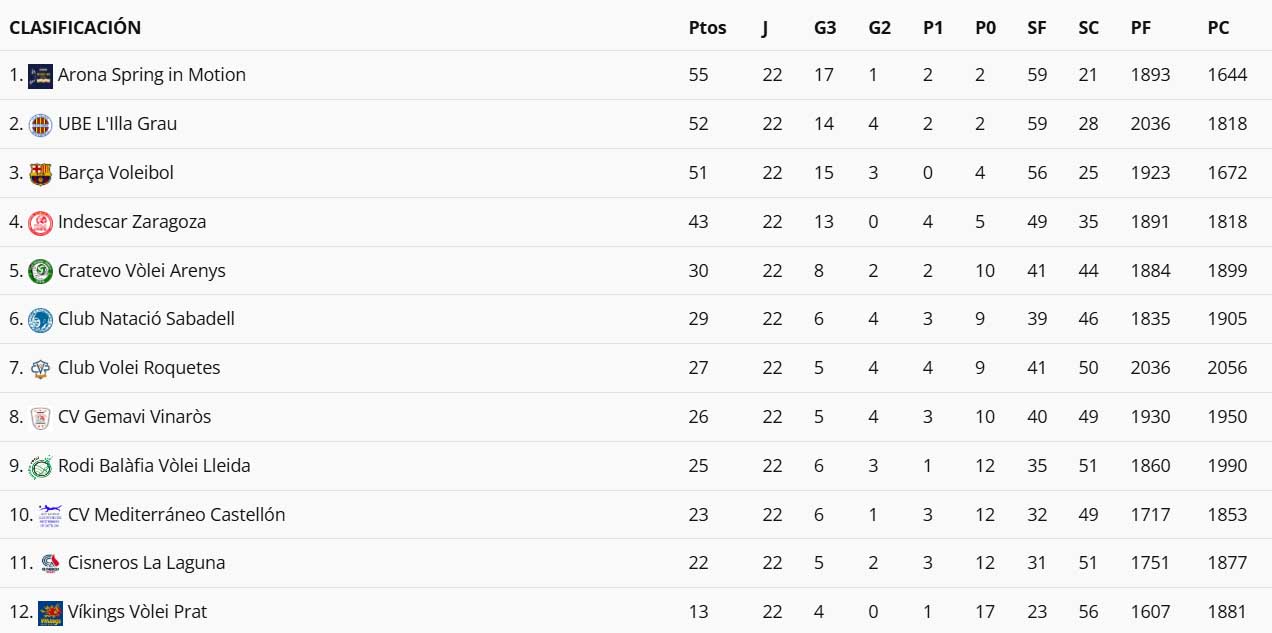
Task: Open the Barça Voleibol team name link
Action: [x=116, y=173]
